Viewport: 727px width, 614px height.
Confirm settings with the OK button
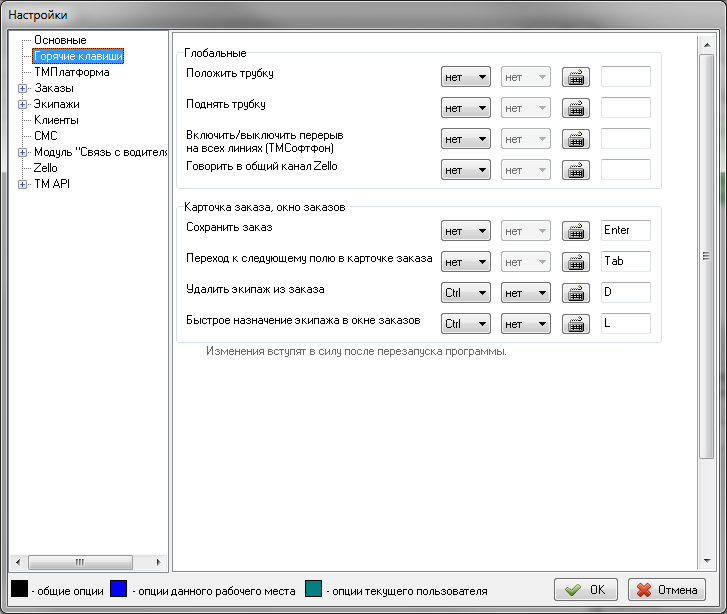pyautogui.click(x=586, y=590)
